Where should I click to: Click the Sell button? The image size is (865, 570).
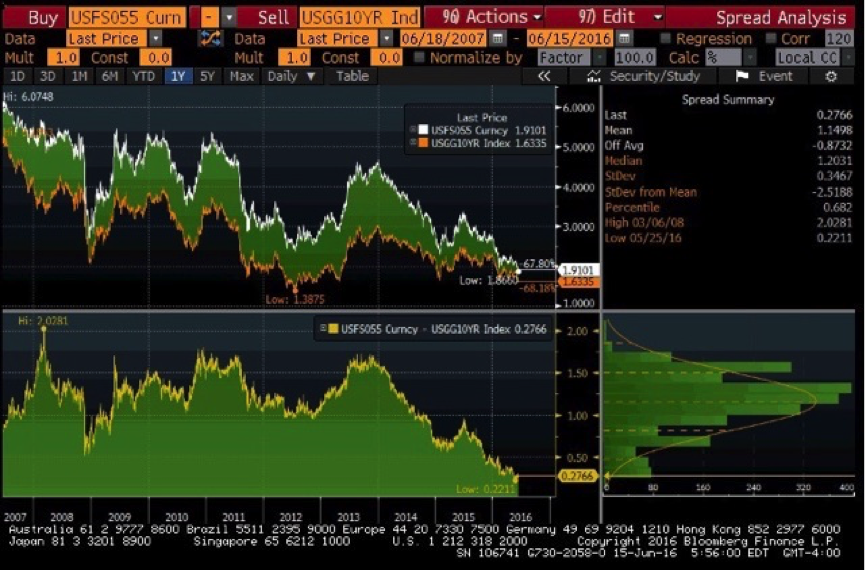coord(269,18)
